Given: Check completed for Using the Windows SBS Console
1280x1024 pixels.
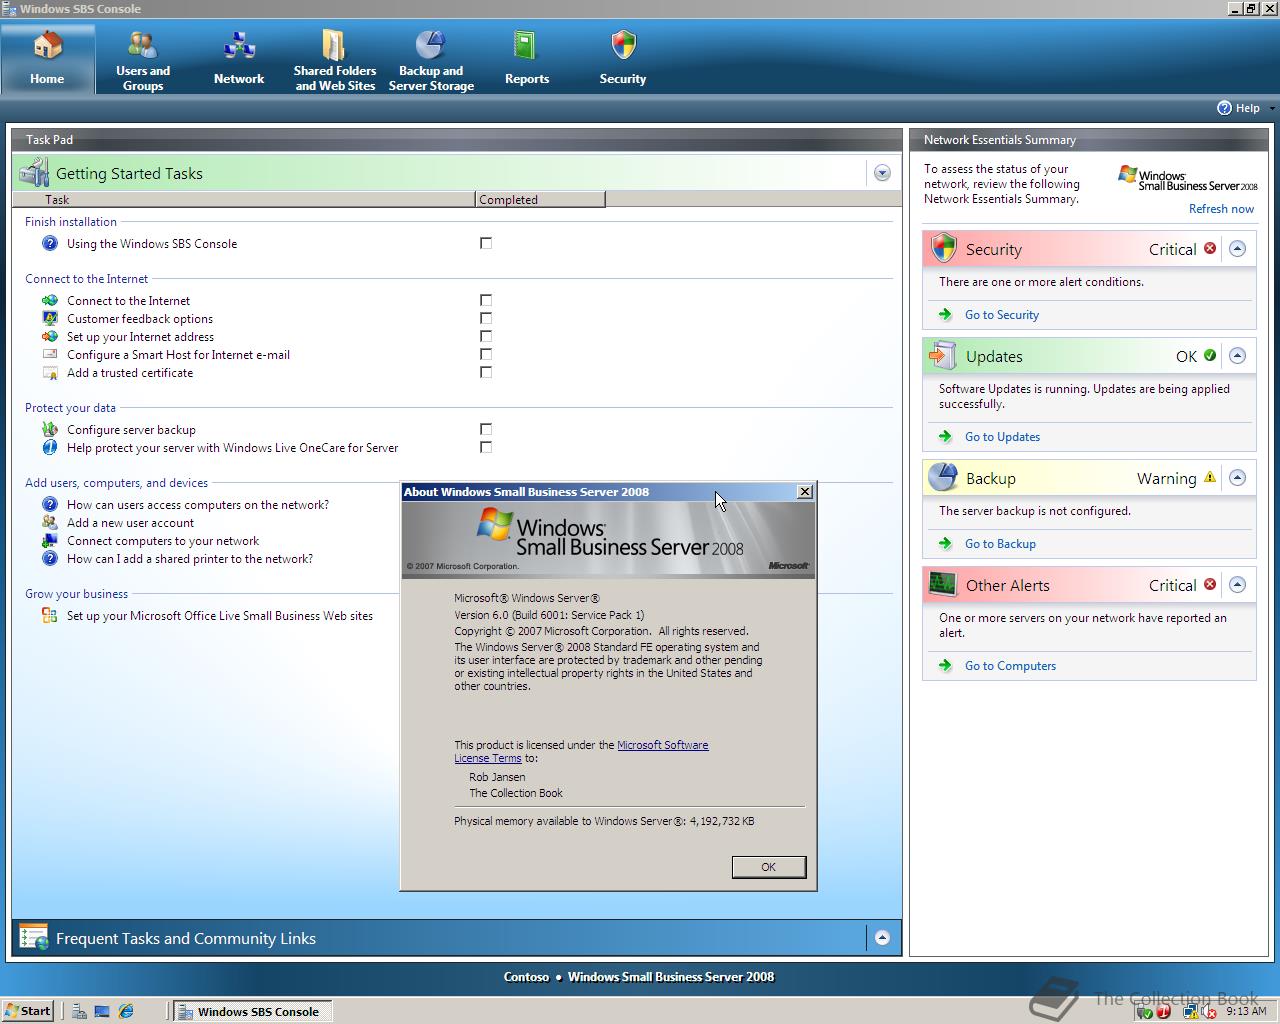Looking at the screenshot, I should click(486, 243).
